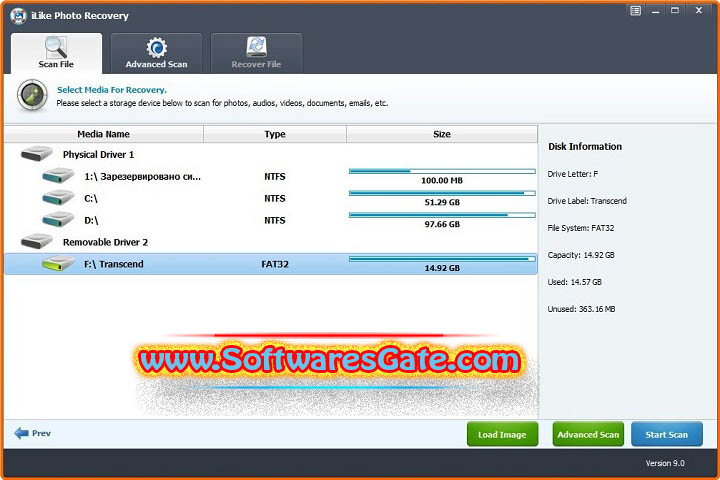Click the Disk Information heading
The image size is (720, 480).
pos(585,147)
